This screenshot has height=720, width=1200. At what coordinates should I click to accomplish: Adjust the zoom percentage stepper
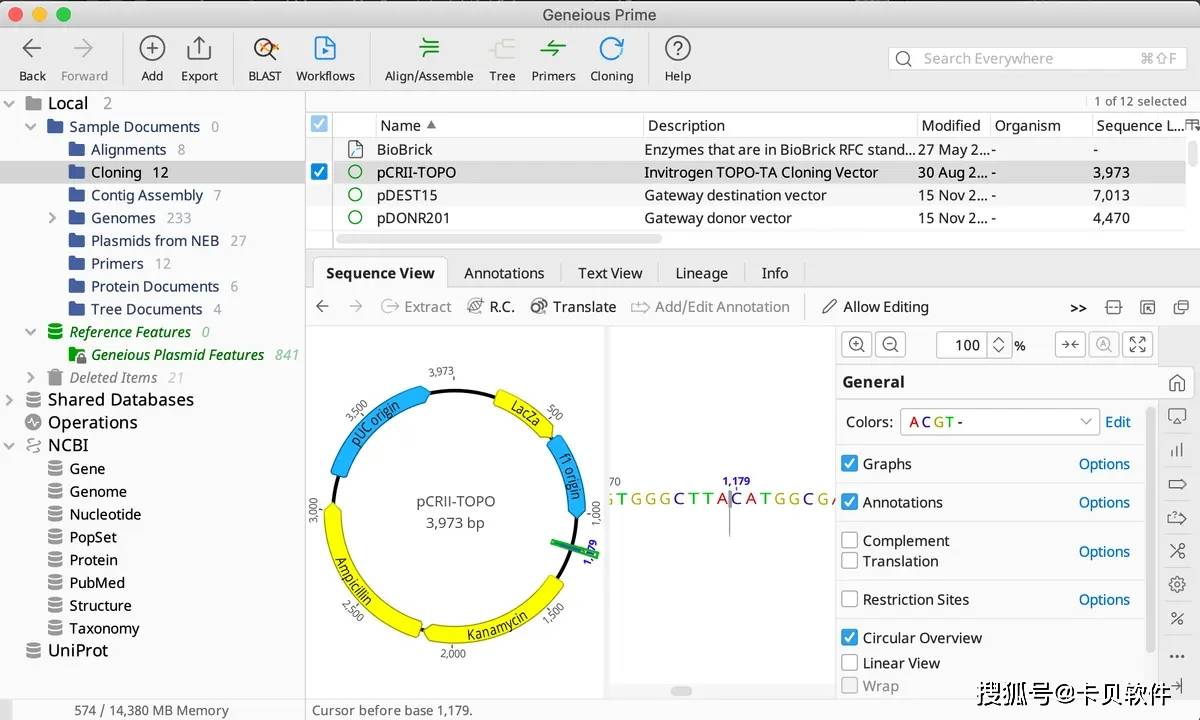click(x=999, y=345)
